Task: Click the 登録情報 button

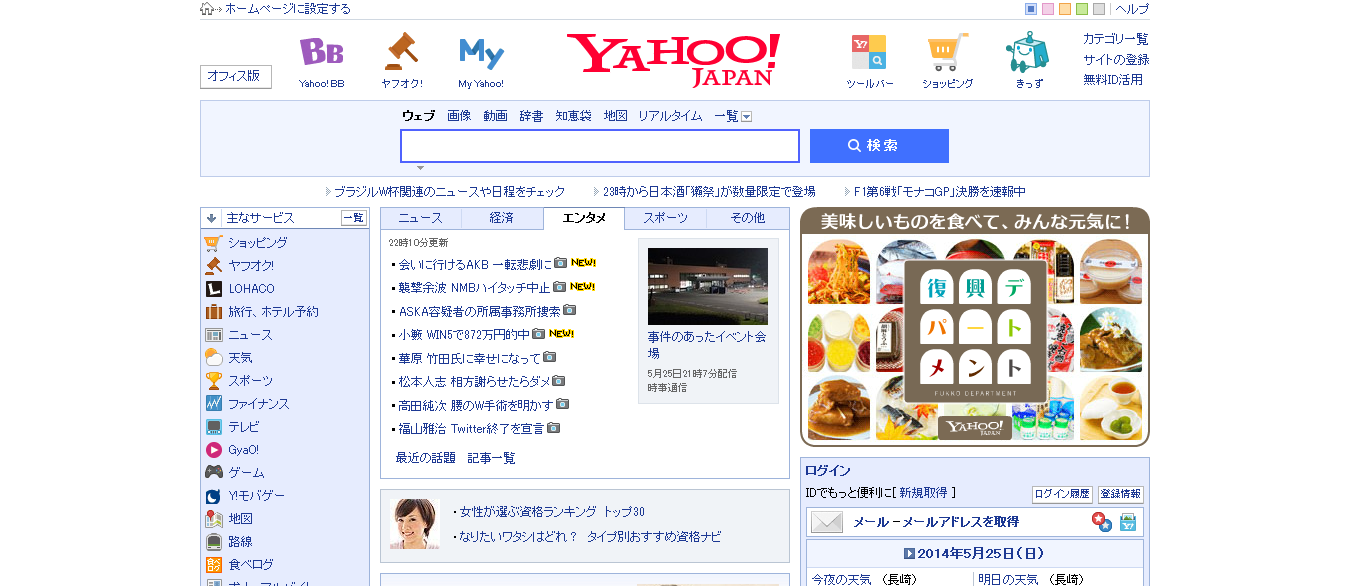Action: [1120, 494]
